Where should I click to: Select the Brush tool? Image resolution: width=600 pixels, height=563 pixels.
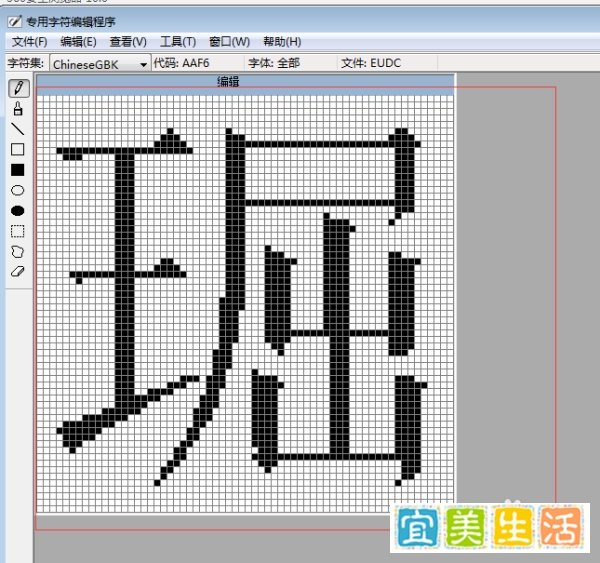tap(18, 109)
